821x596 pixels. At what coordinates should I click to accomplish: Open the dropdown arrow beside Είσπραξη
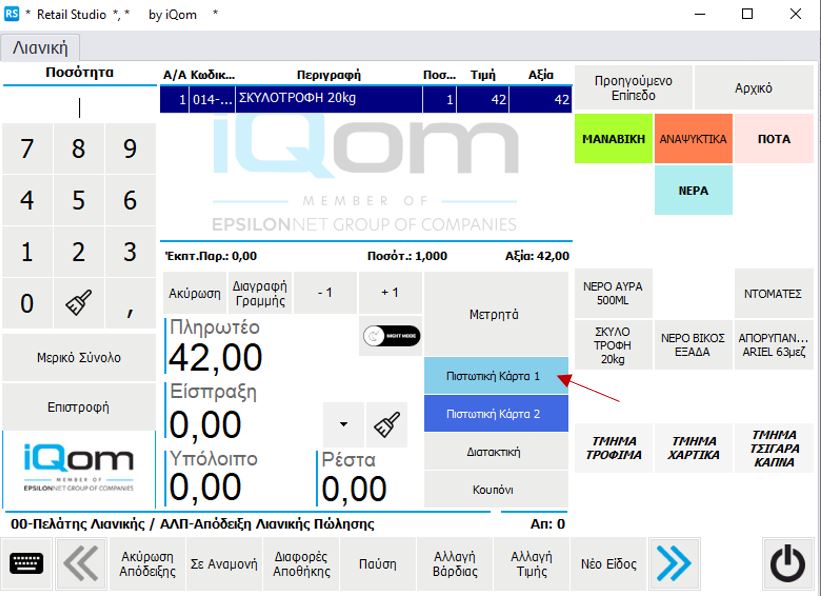click(343, 424)
